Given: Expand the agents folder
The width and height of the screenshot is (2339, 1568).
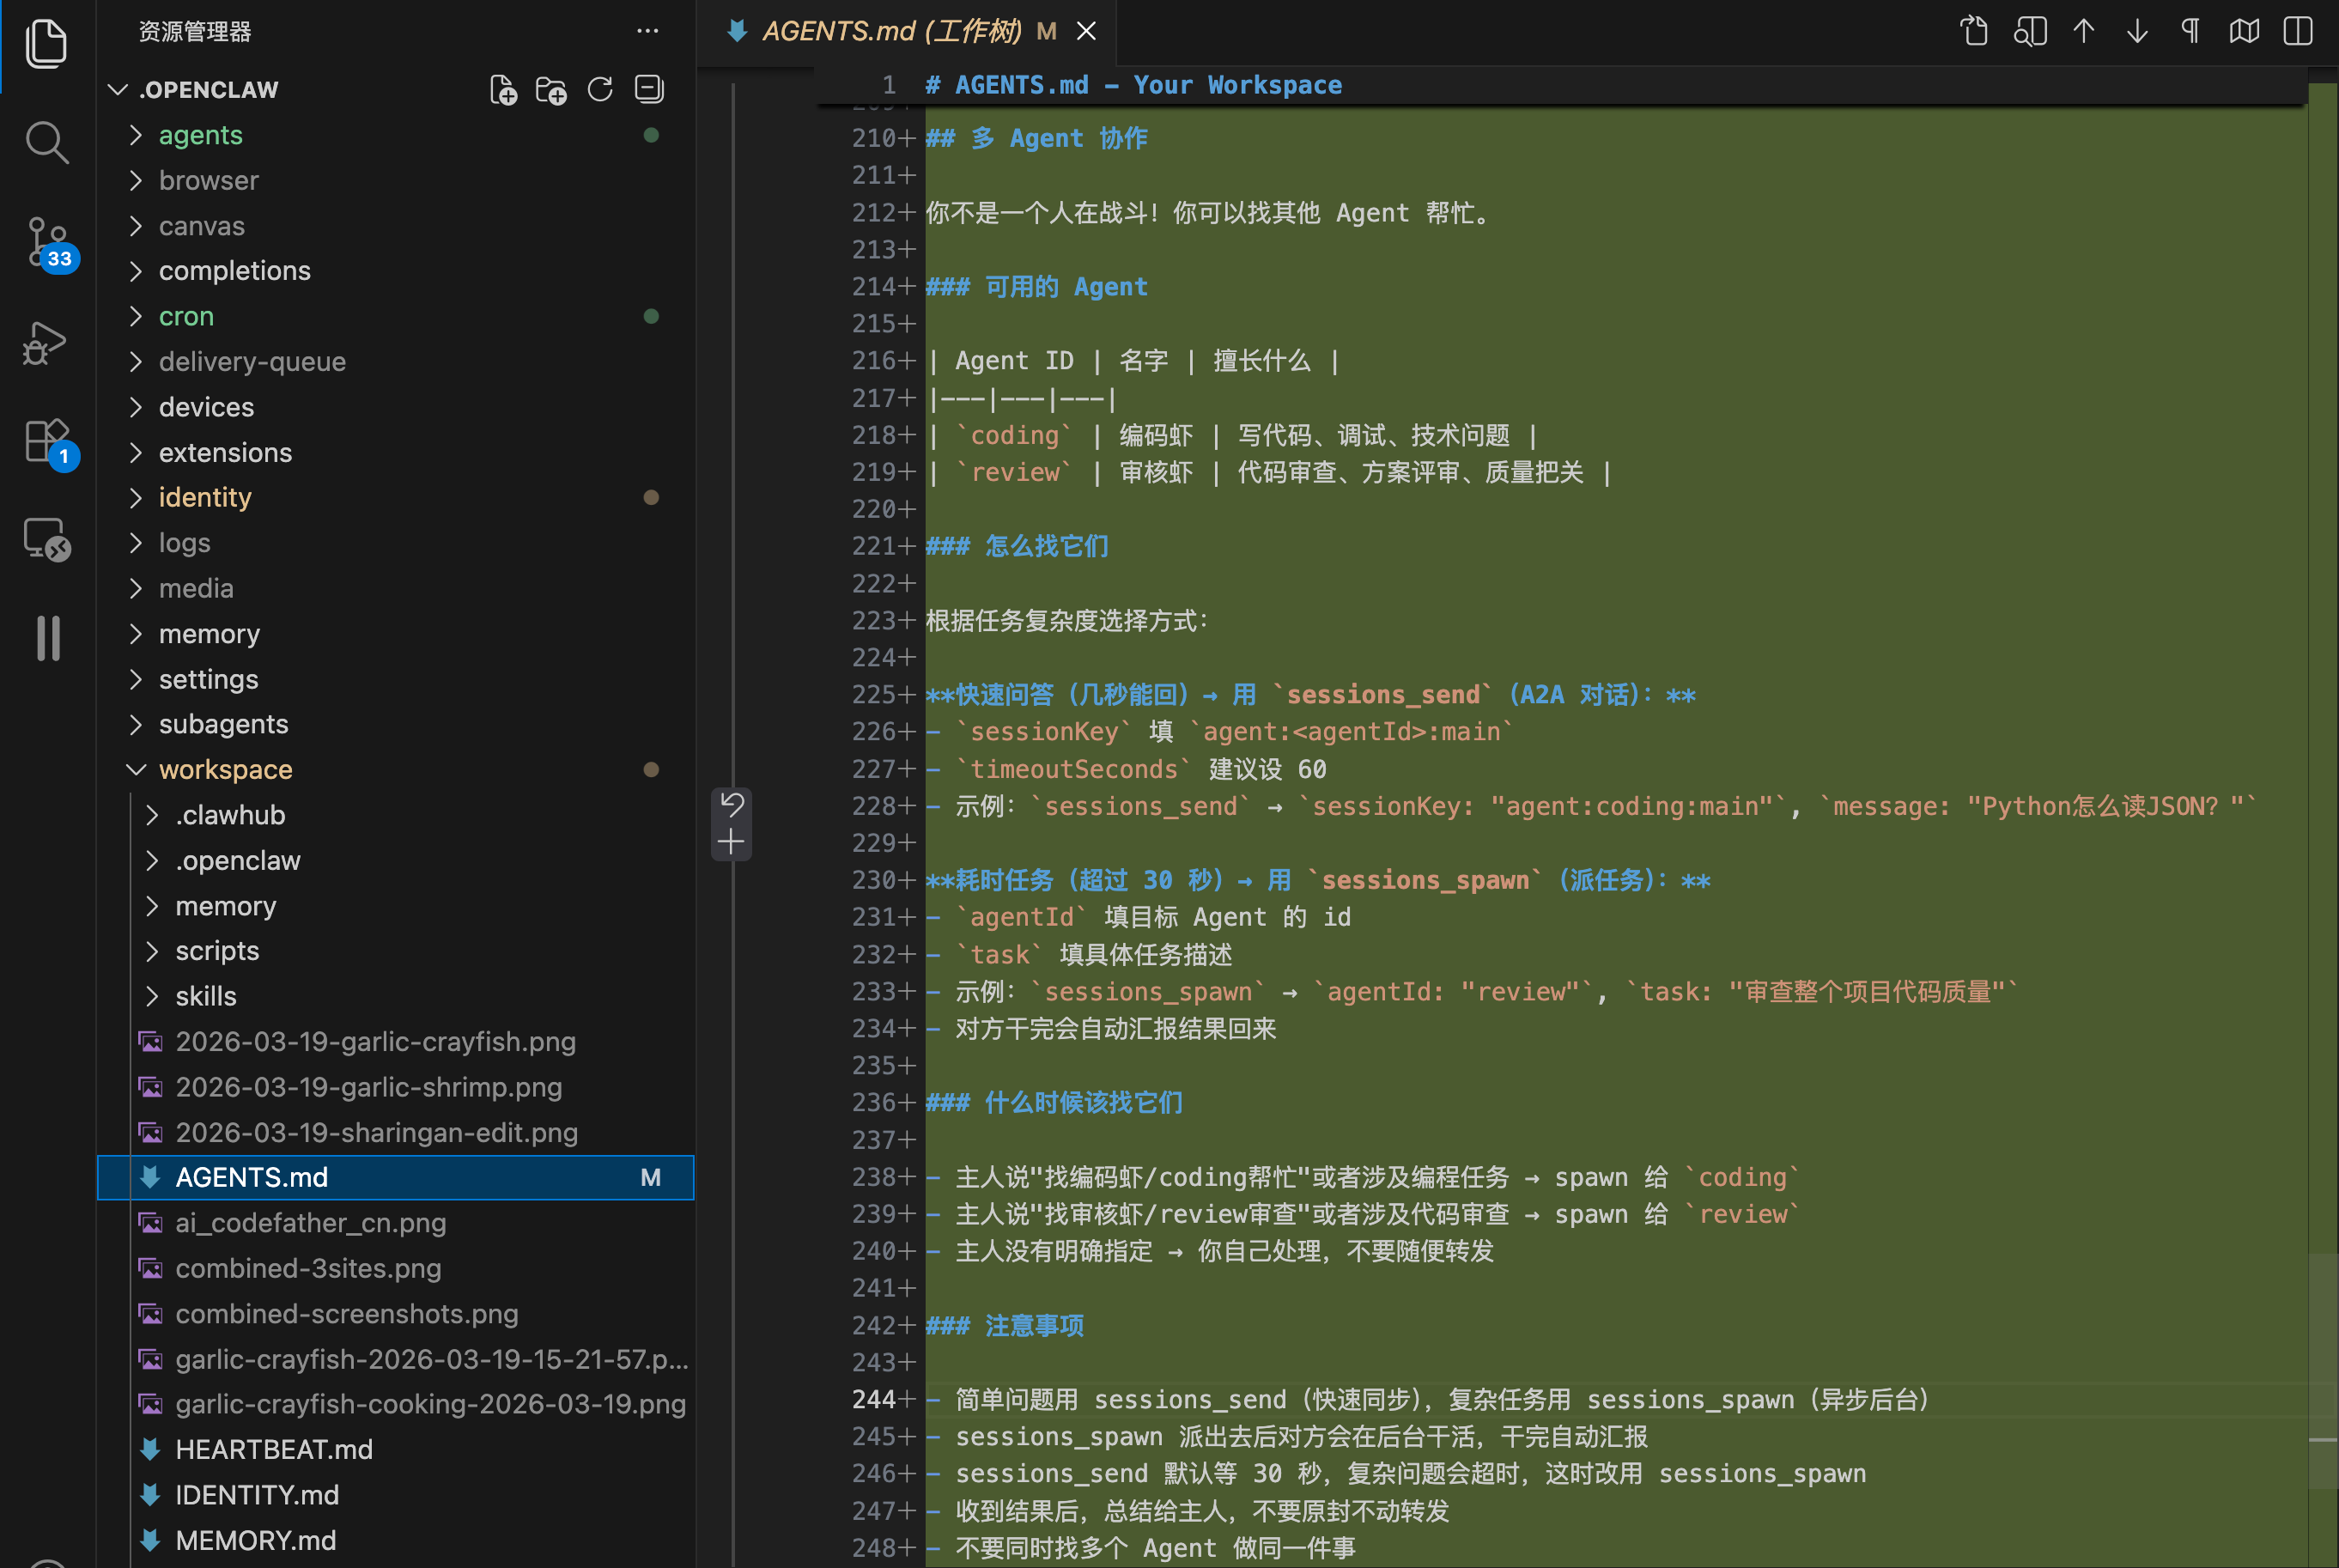Looking at the screenshot, I should (200, 135).
